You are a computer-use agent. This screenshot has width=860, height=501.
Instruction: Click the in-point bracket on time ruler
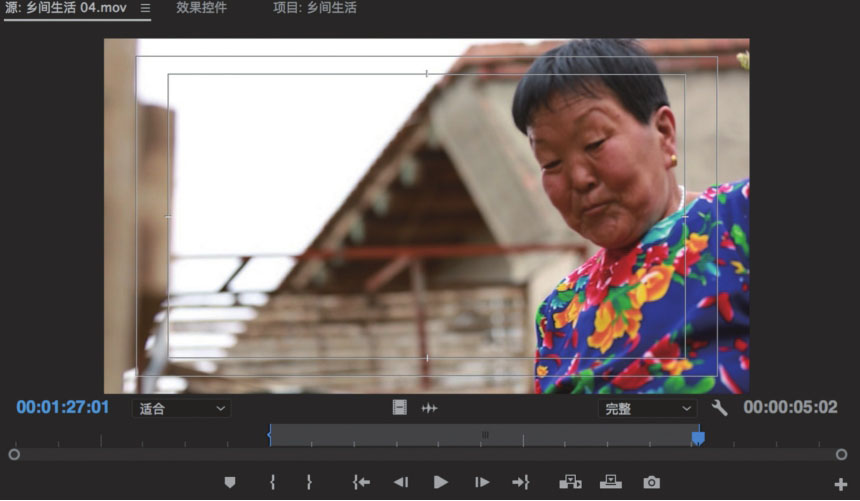tap(269, 435)
